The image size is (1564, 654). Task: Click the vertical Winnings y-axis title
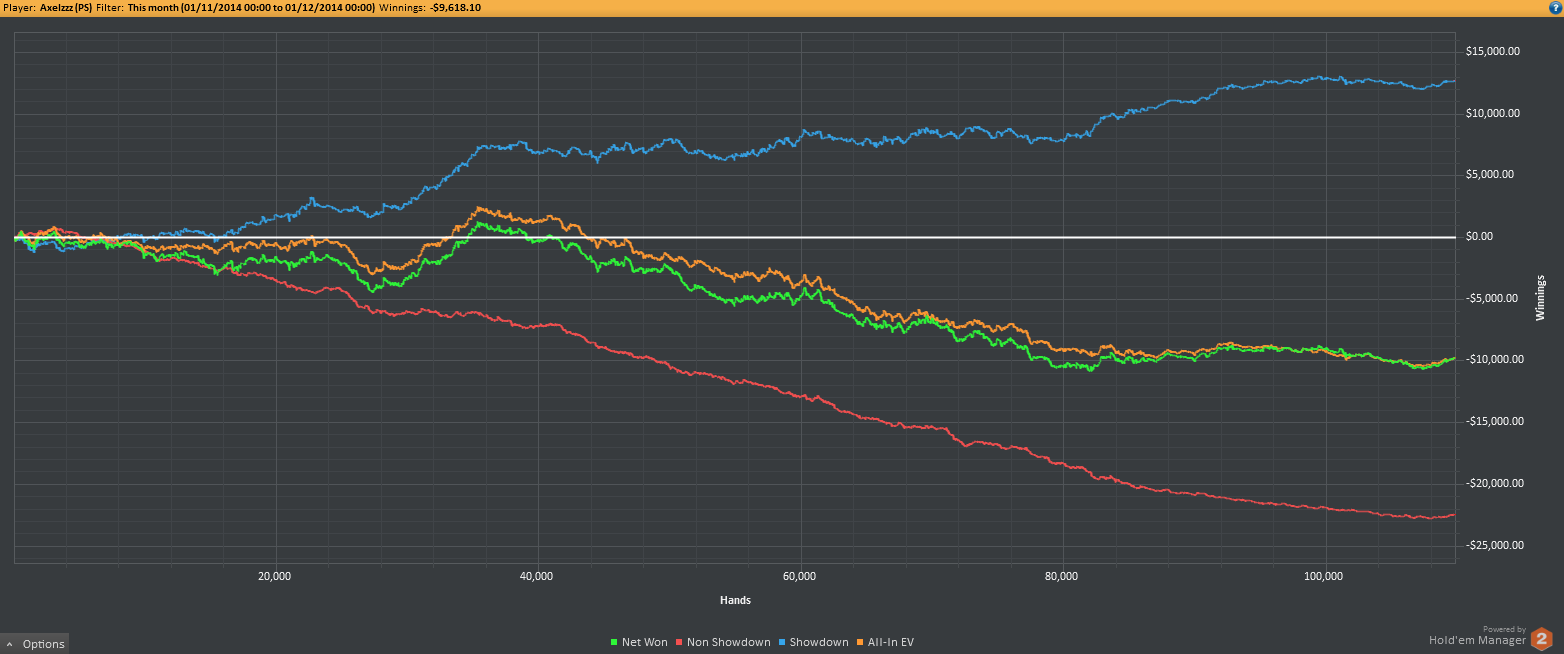(x=1541, y=298)
